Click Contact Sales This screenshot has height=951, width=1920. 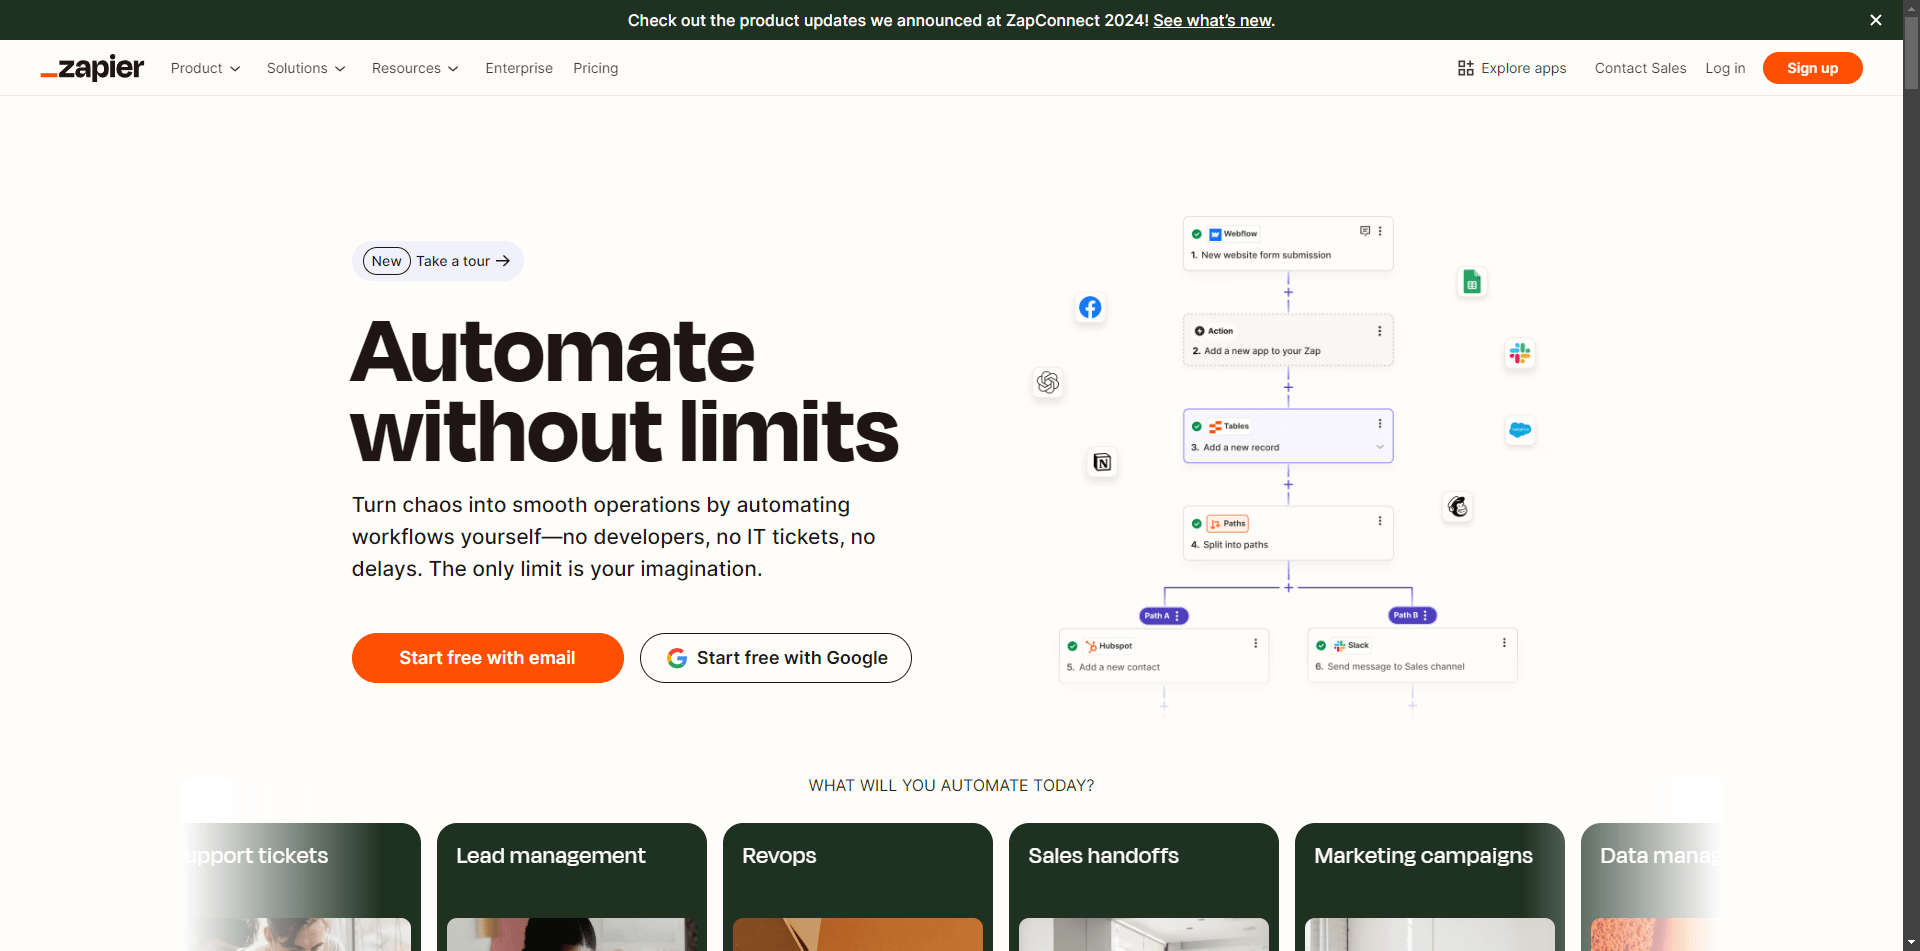[1640, 68]
